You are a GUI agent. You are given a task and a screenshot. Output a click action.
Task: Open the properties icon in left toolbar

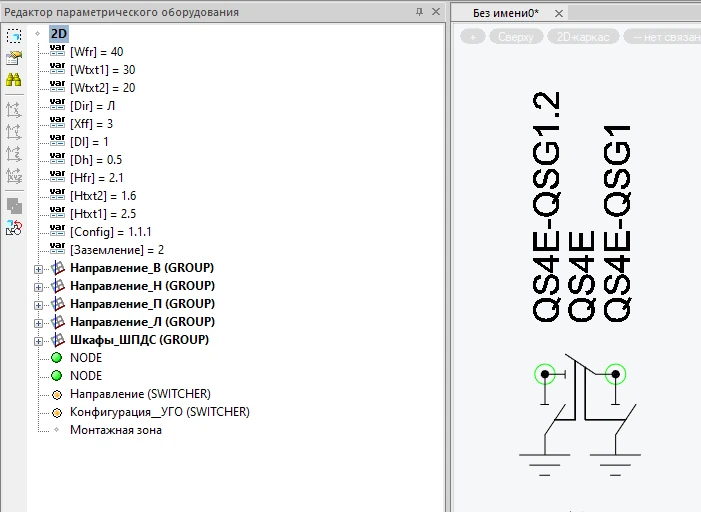point(14,58)
